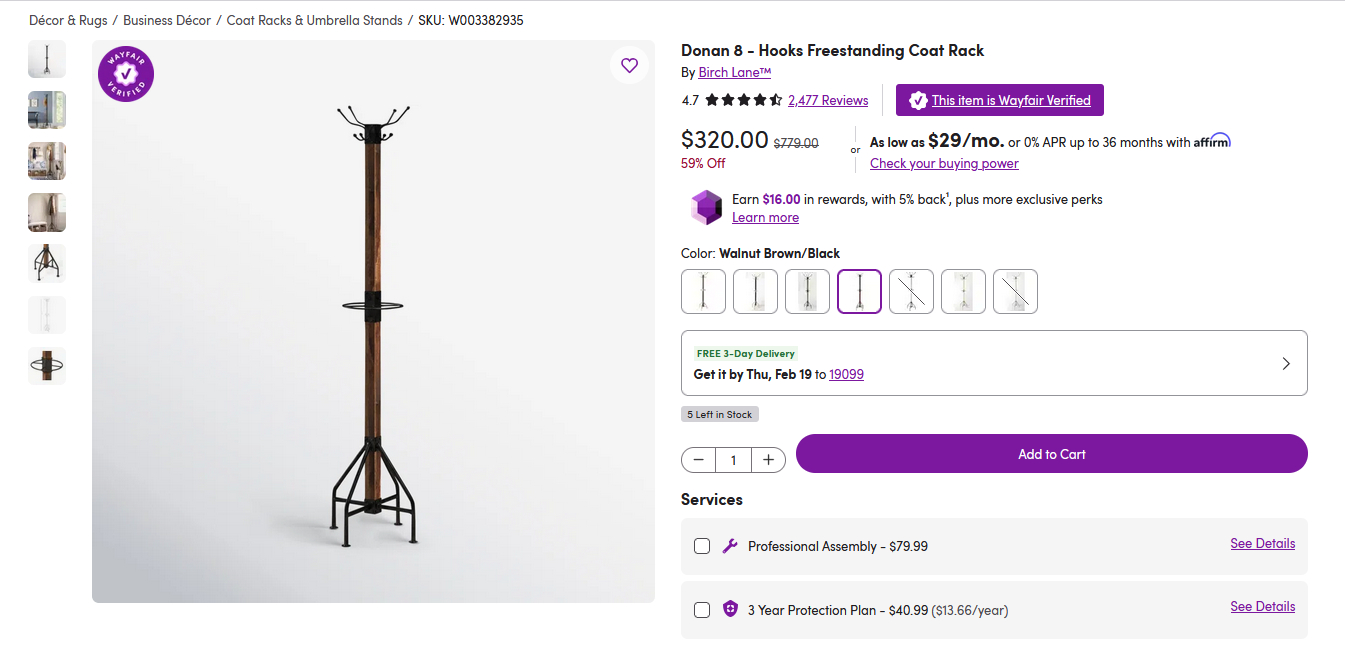The image size is (1345, 653).
Task: Click the Protection Plan shield icon
Action: tap(730, 609)
